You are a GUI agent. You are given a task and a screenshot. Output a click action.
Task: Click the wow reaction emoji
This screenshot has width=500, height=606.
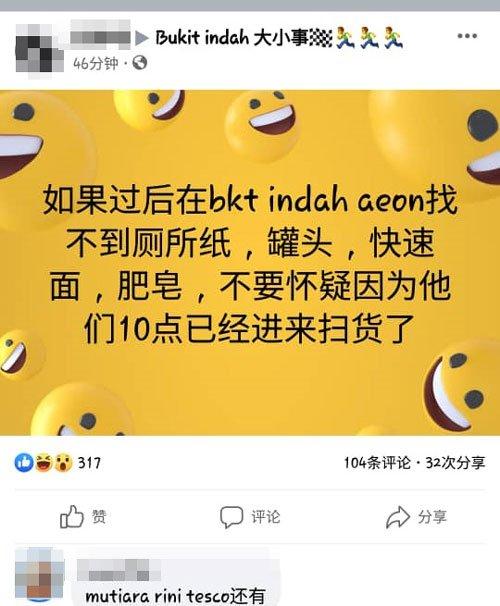tap(63, 462)
